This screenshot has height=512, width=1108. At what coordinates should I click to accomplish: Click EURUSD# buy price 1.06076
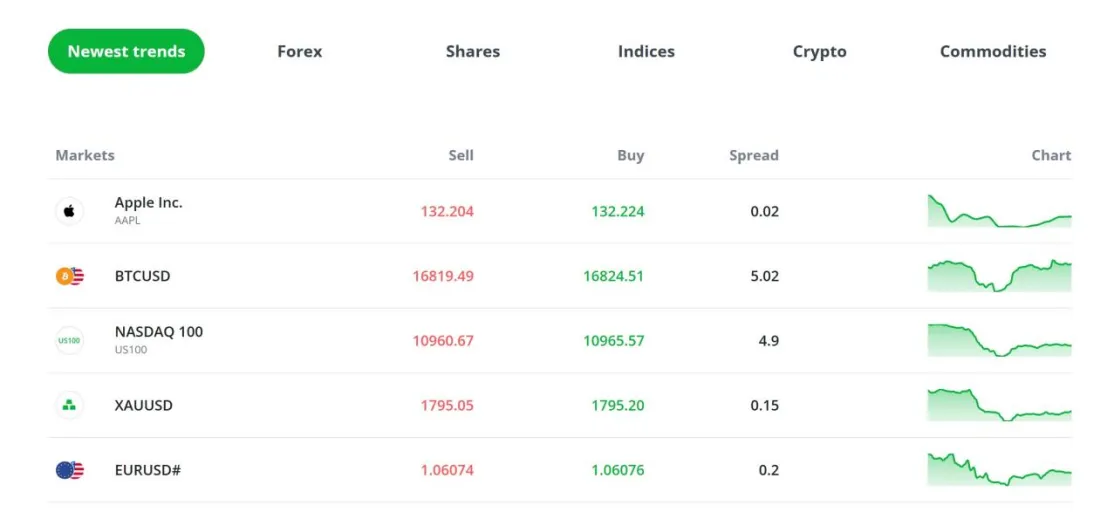coord(618,470)
